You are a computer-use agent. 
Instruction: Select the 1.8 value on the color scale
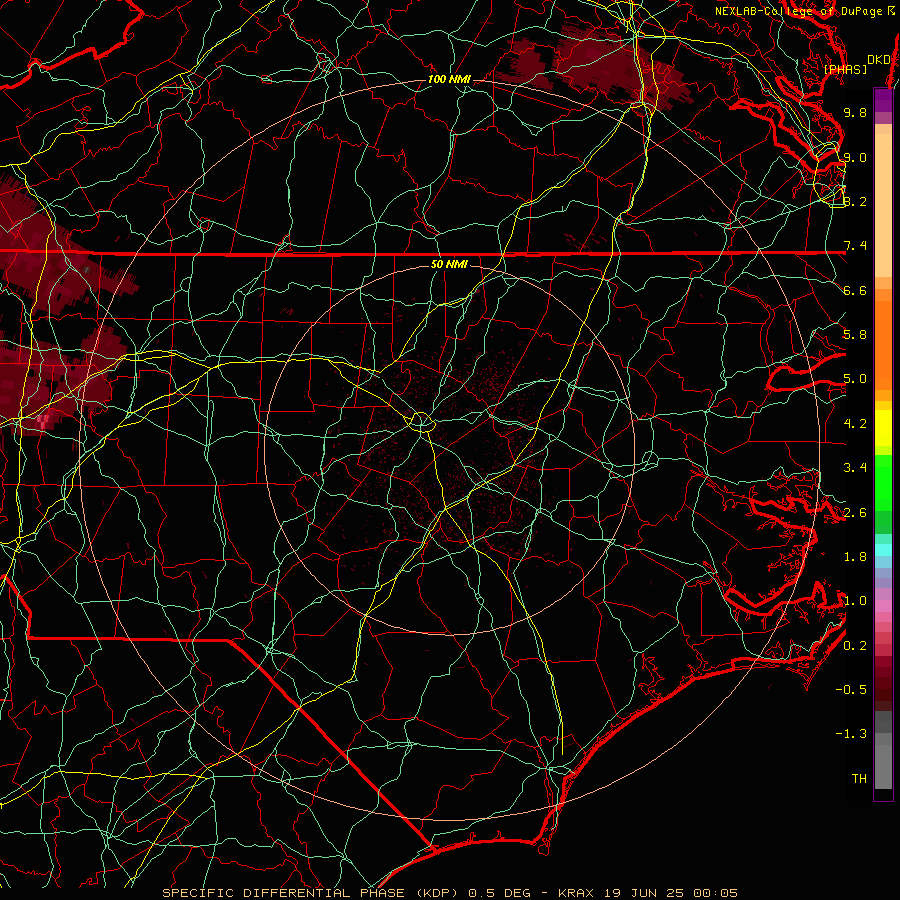pos(855,557)
